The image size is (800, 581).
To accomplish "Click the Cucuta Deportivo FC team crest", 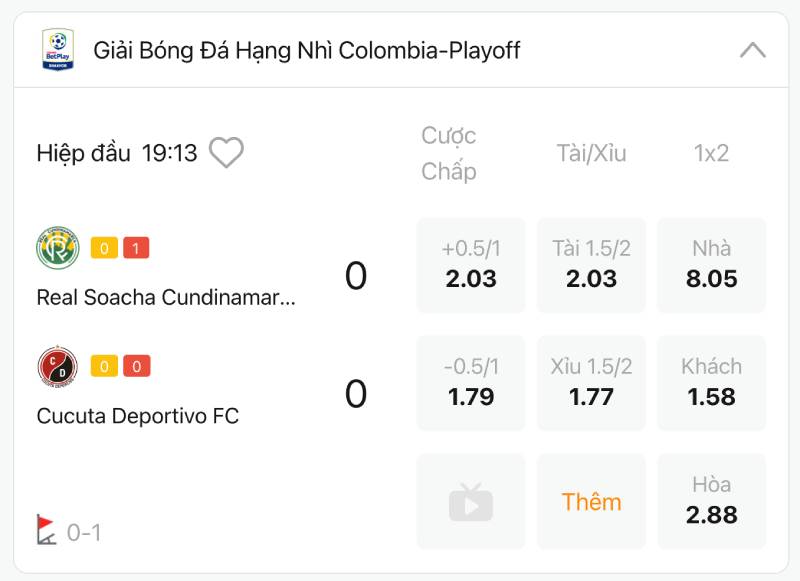I will click(x=58, y=367).
